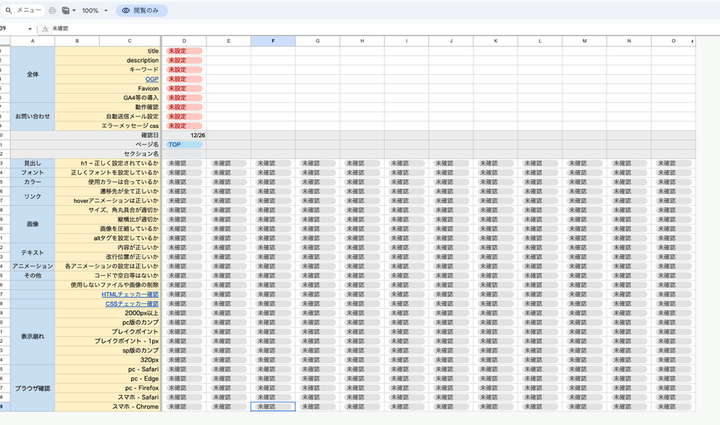Screen dimensions: 720x425
Task: Select column D header
Action: [184, 40]
